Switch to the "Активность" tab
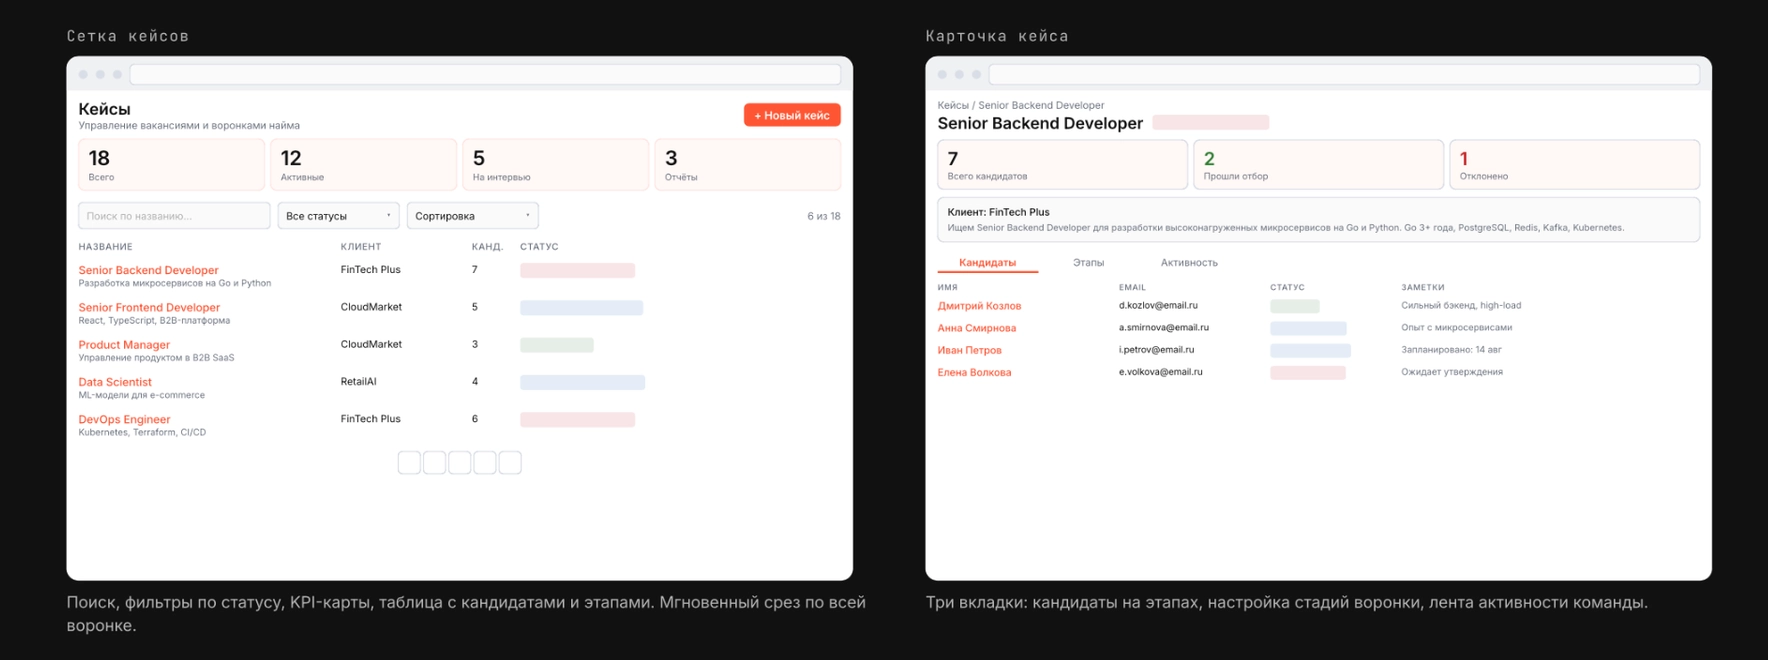The image size is (1768, 660). (1189, 263)
